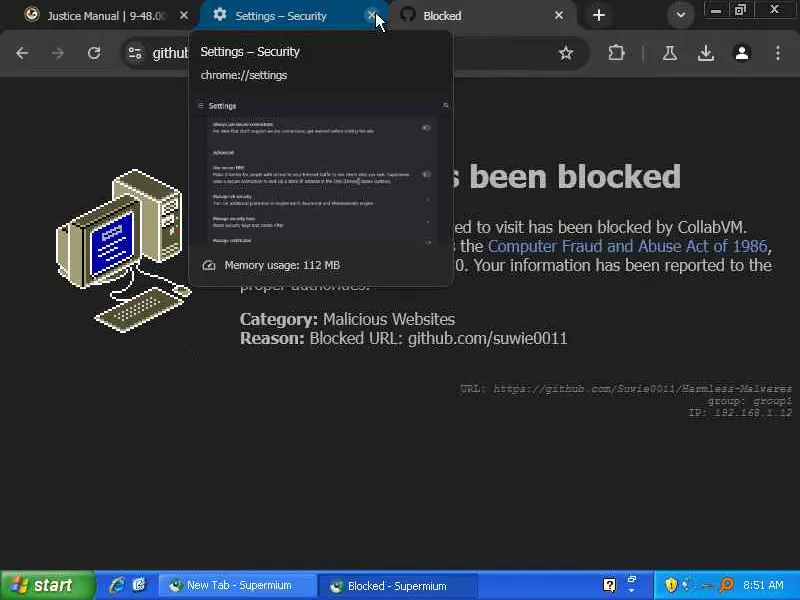Click the network connection tray icon

pos(688,585)
